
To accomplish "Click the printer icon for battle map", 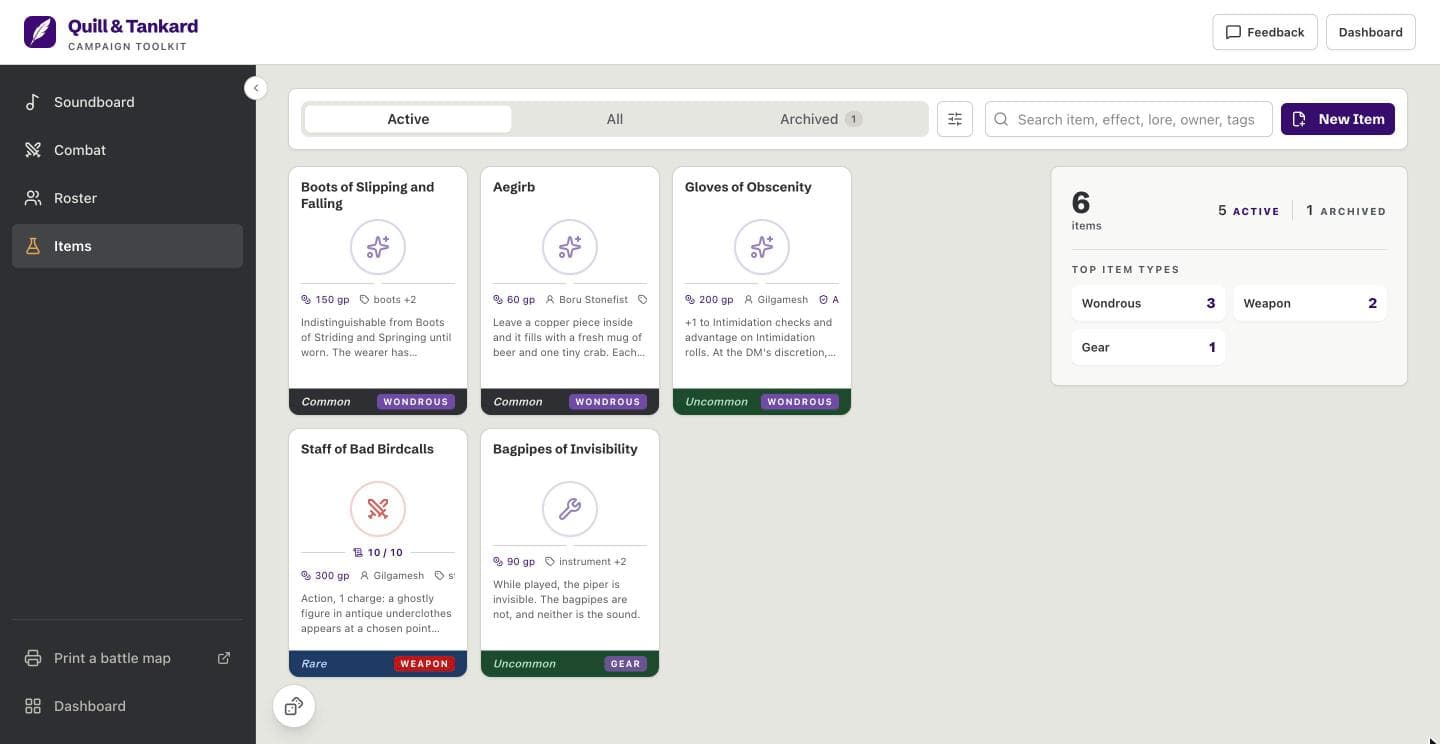I will 33,658.
